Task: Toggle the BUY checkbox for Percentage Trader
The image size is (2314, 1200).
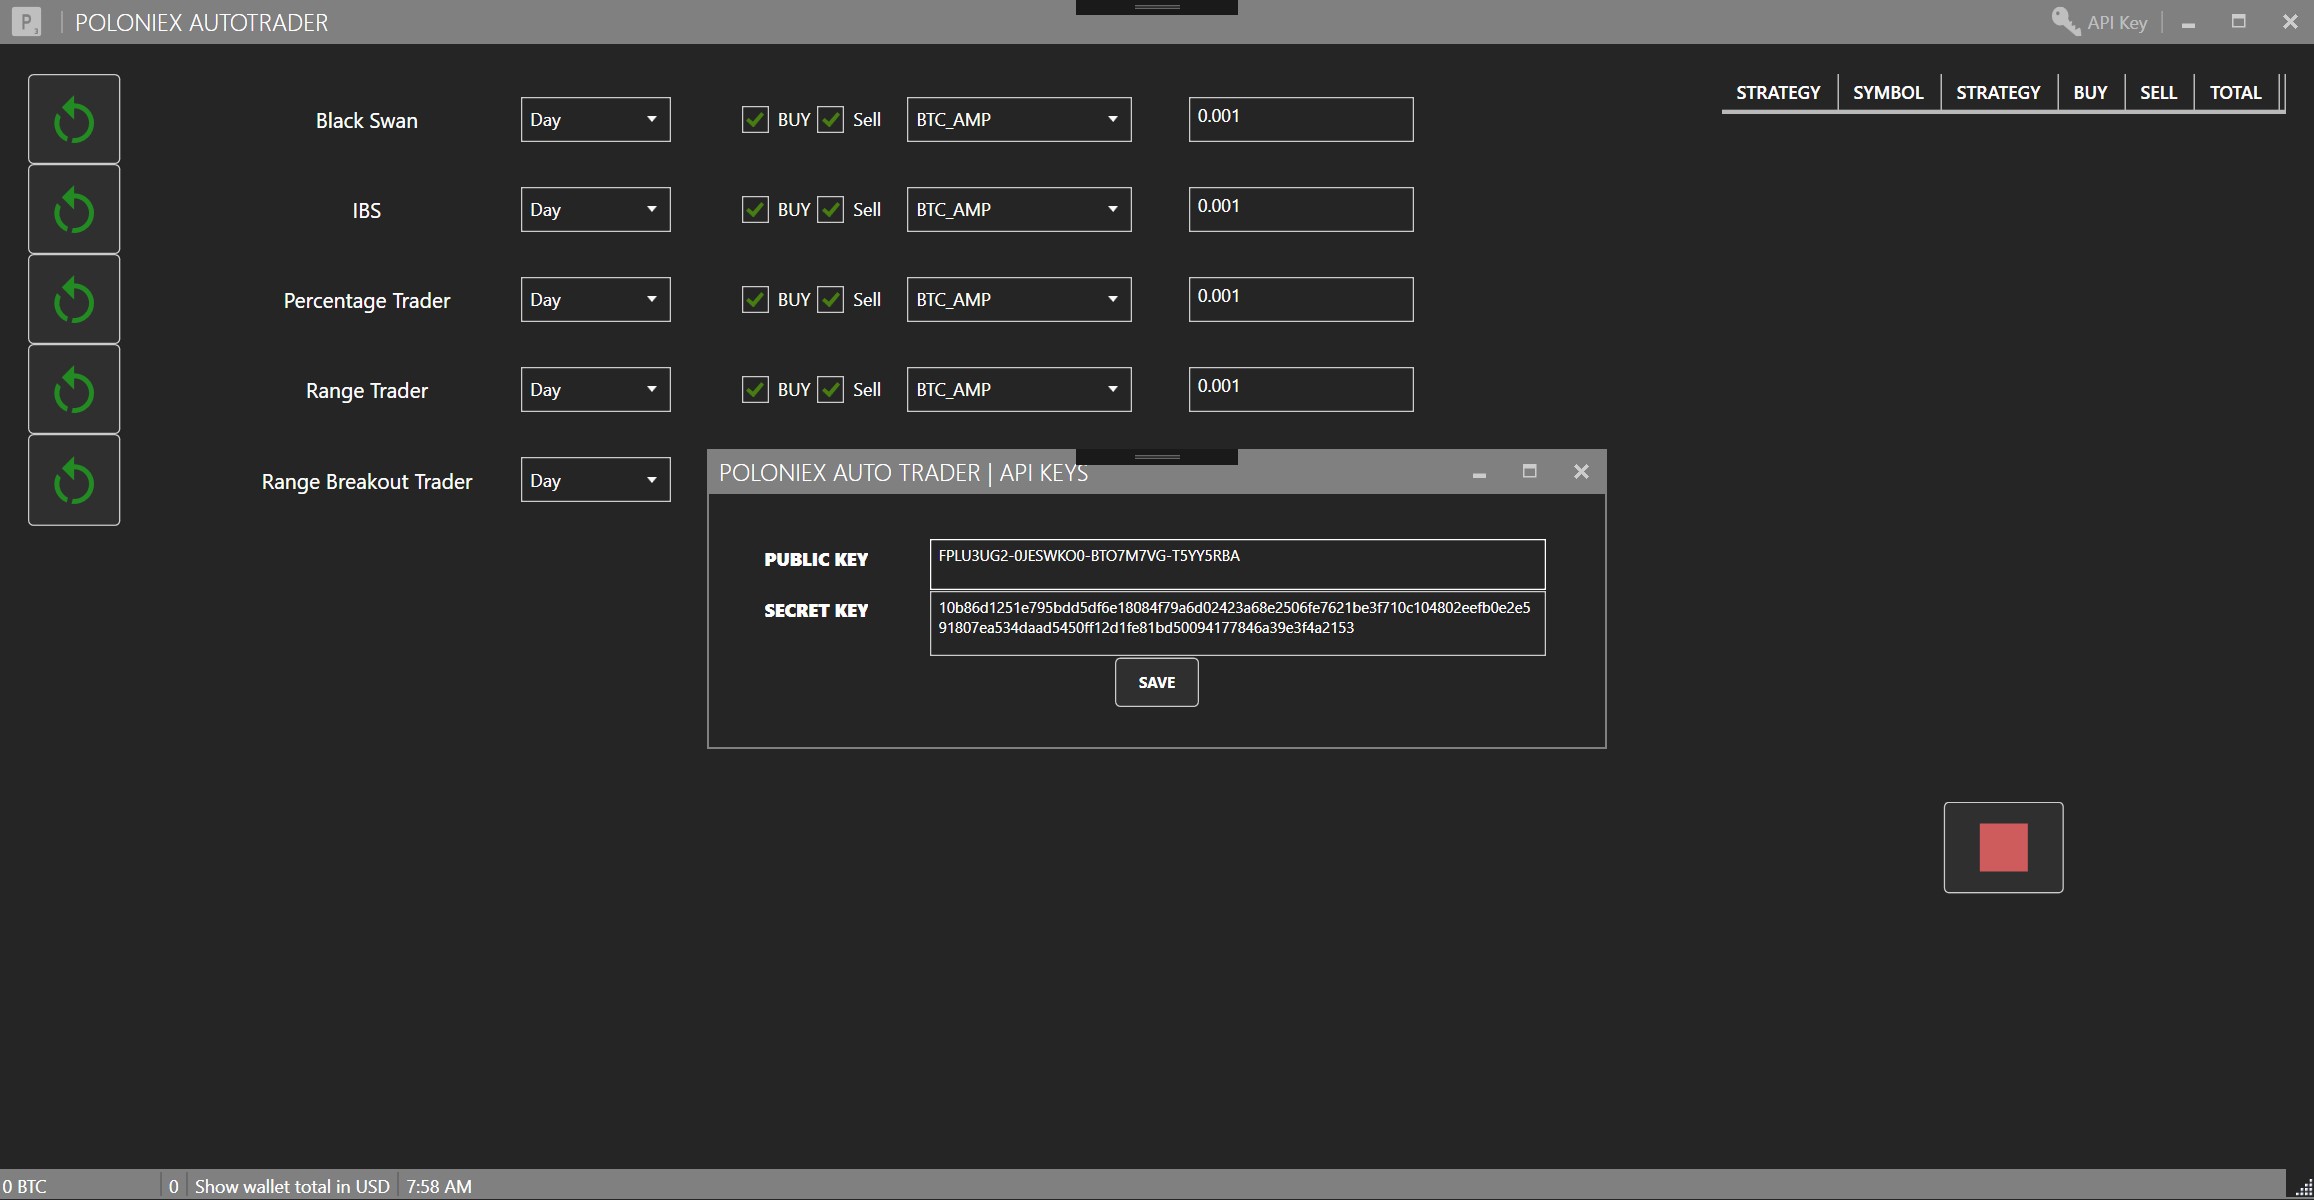Action: [x=755, y=300]
